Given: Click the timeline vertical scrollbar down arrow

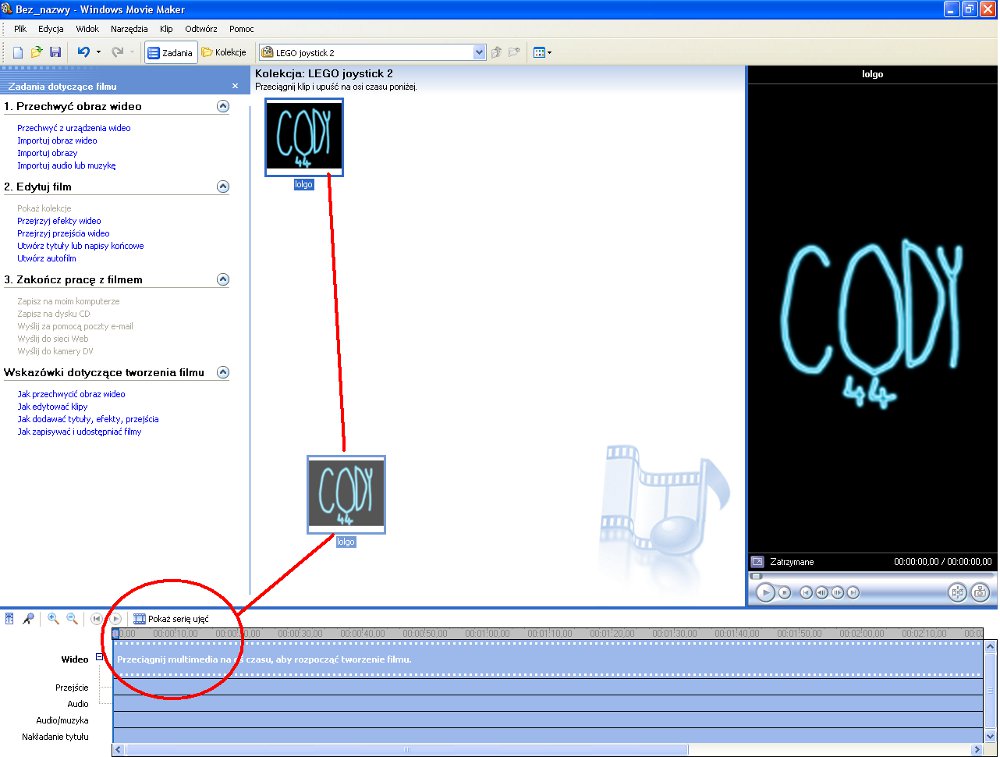Looking at the screenshot, I should point(990,737).
